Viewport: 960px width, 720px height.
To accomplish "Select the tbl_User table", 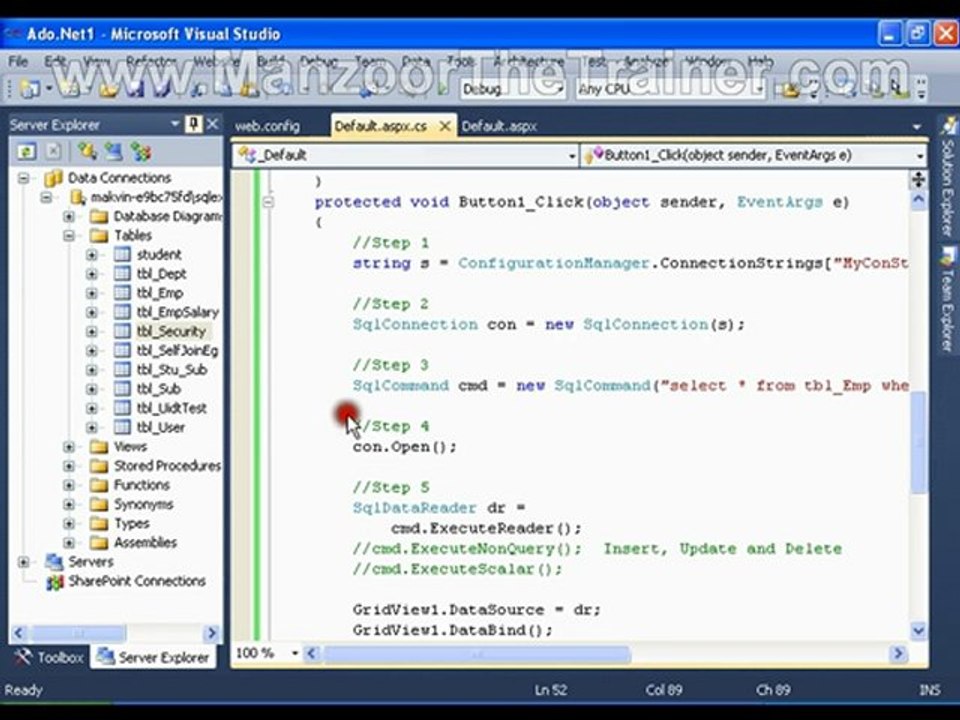I will [160, 427].
